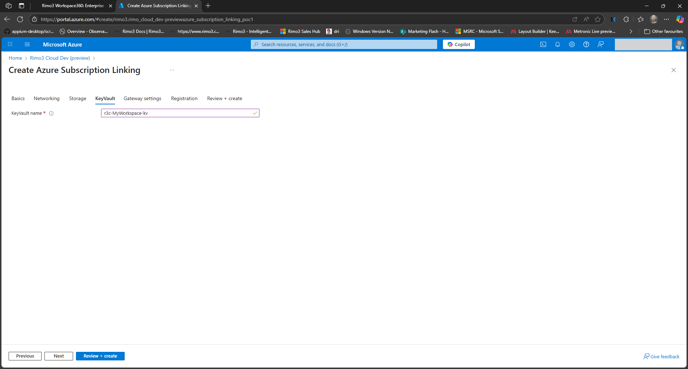Viewport: 688px width, 369px height.
Task: Focus the KeyVault name input field
Action: [x=180, y=113]
